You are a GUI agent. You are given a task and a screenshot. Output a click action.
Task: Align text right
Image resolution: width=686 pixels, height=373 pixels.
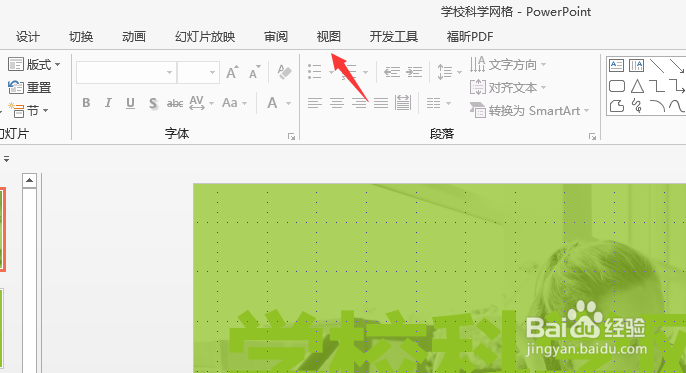click(x=359, y=103)
